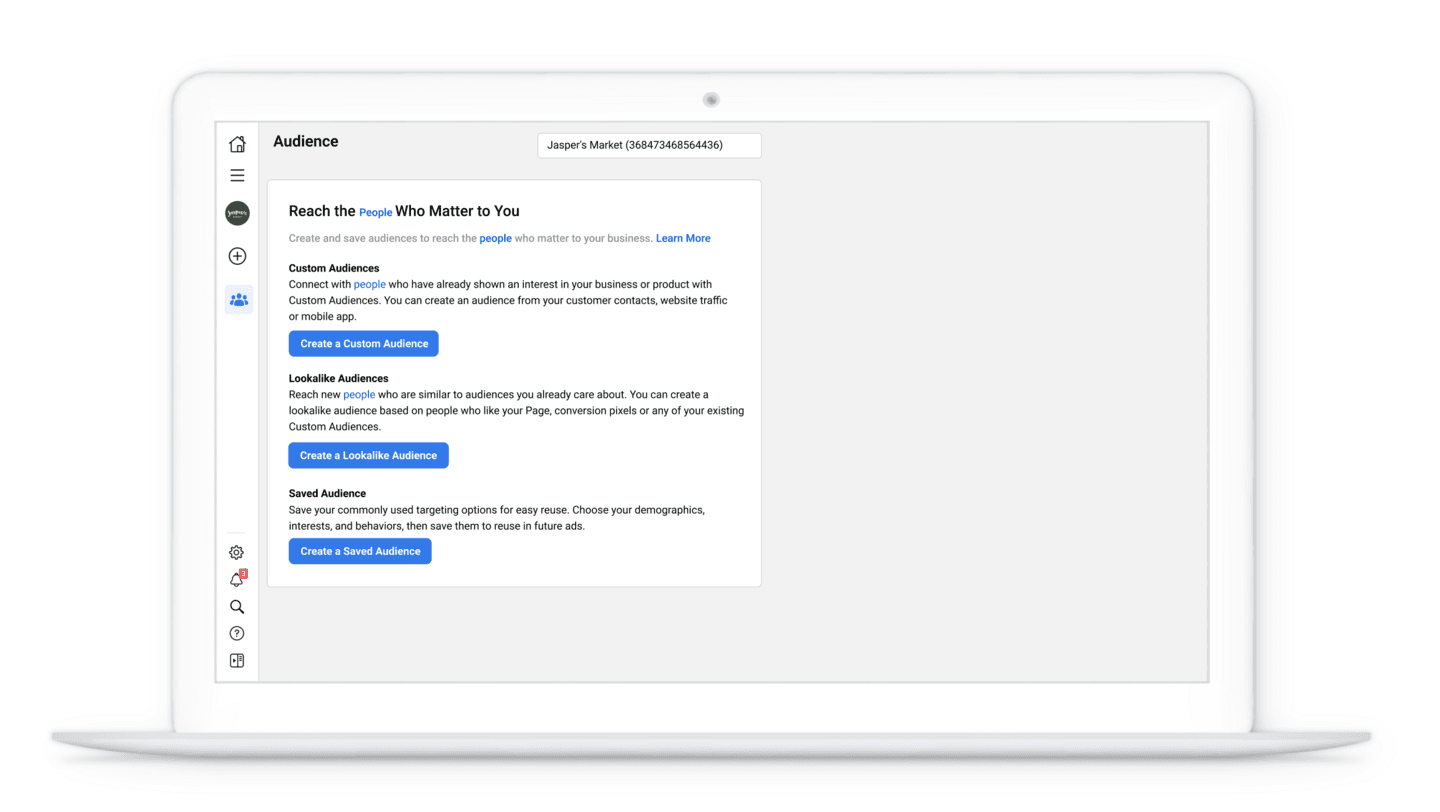Select the Audiences people icon
Screen dimensions: 1440x812
point(238,299)
